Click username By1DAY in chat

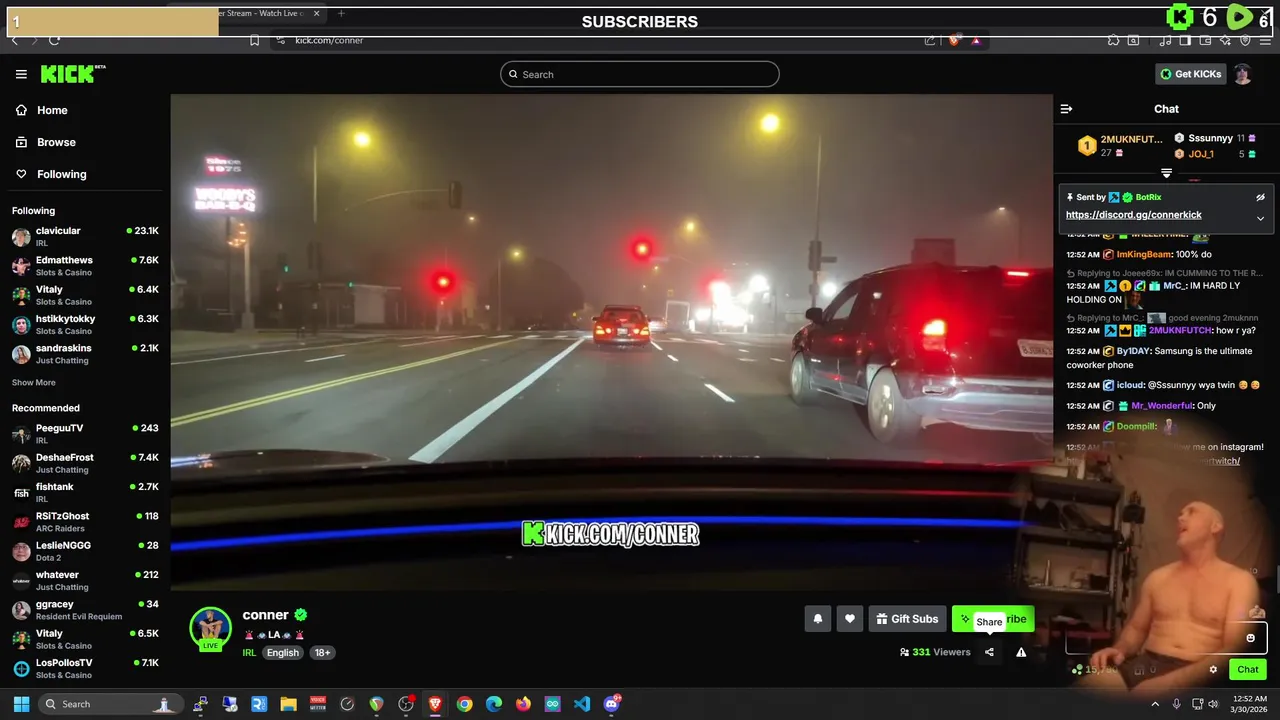1134,352
